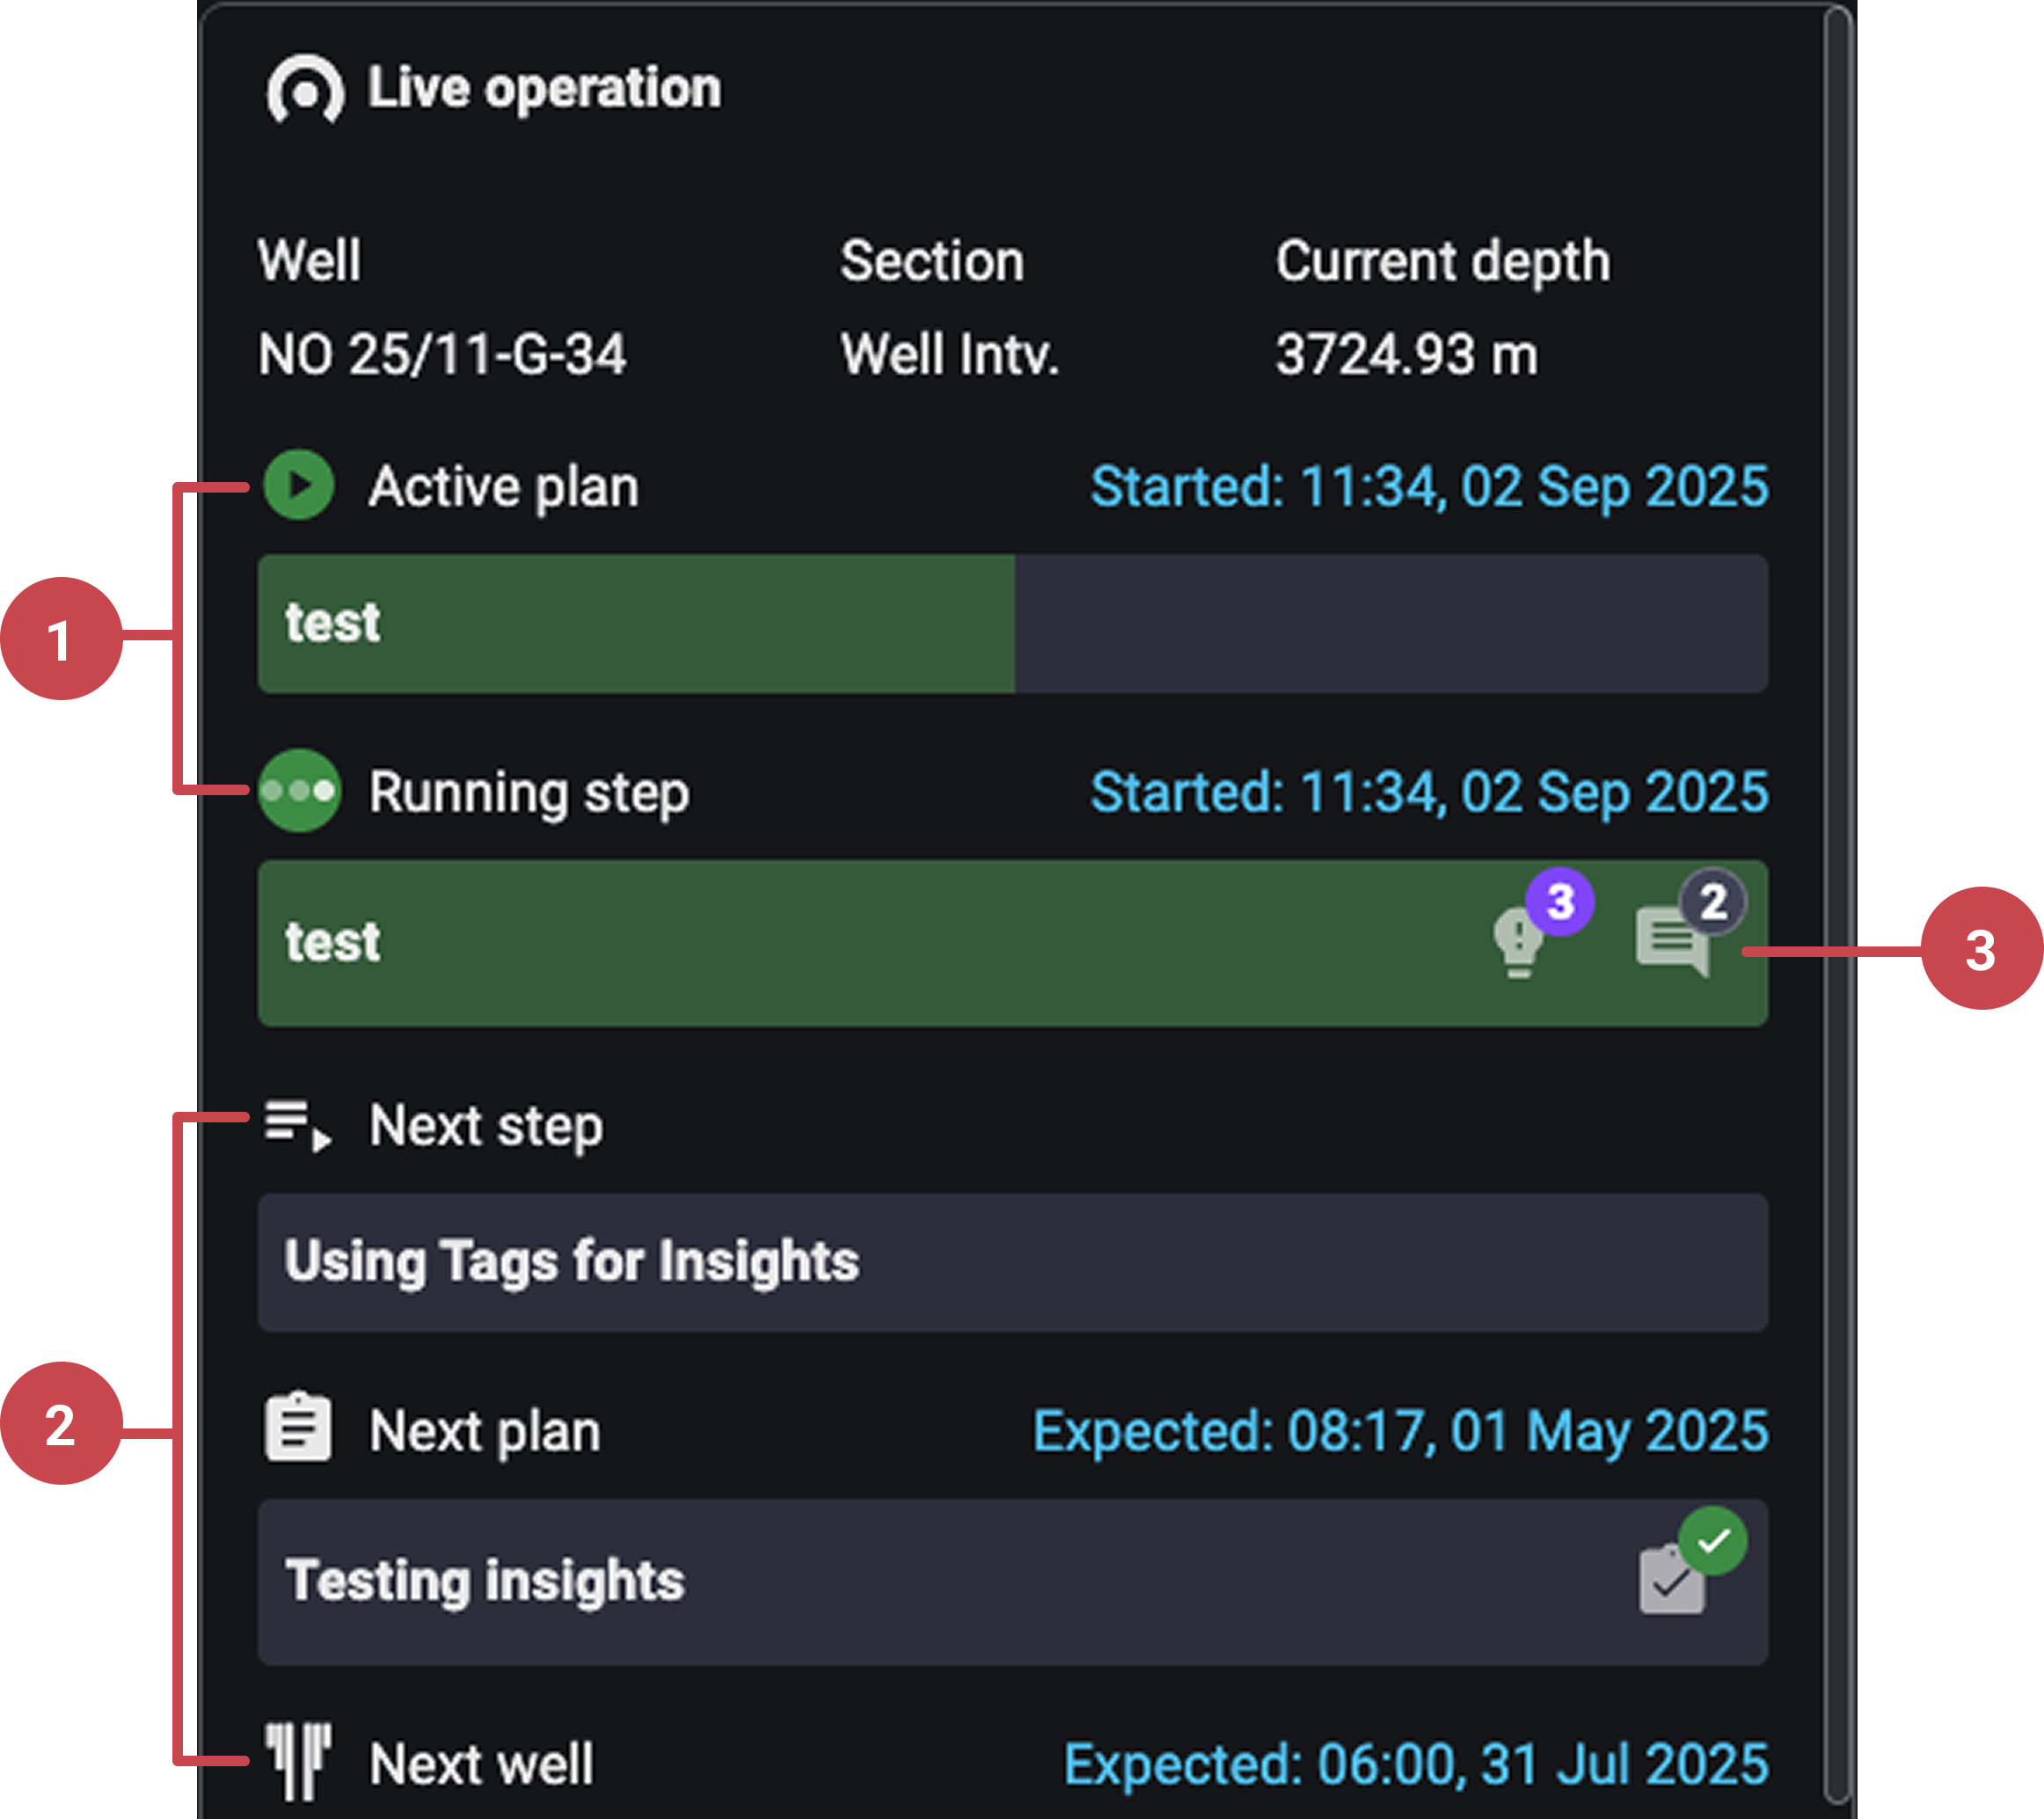The height and width of the screenshot is (1819, 2044).
Task: Click the current depth value 3724.93 m
Action: pyautogui.click(x=1406, y=354)
